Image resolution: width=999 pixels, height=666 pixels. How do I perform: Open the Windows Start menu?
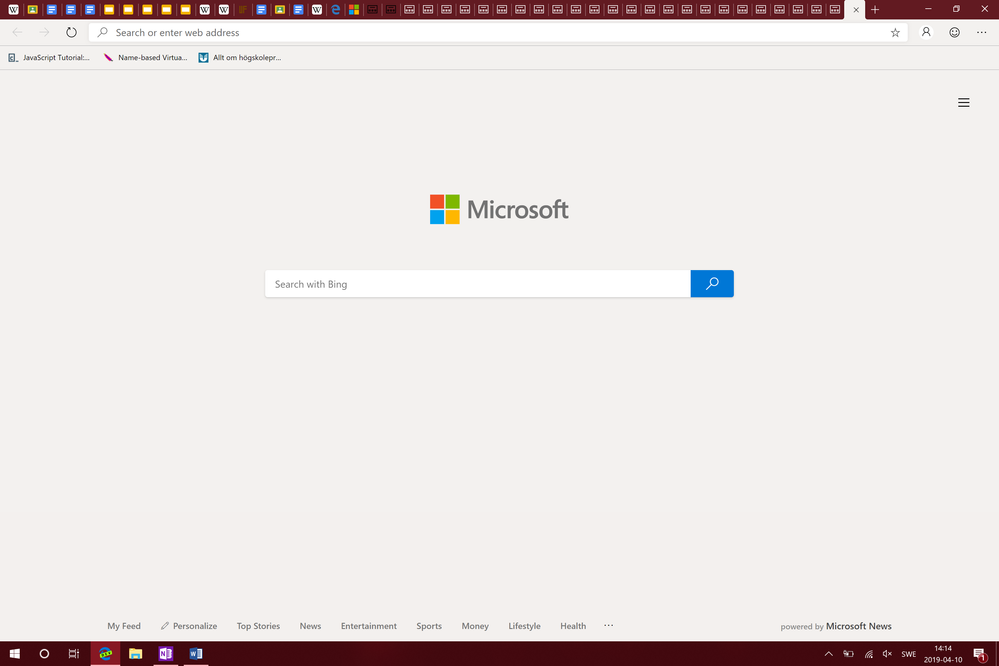15,653
